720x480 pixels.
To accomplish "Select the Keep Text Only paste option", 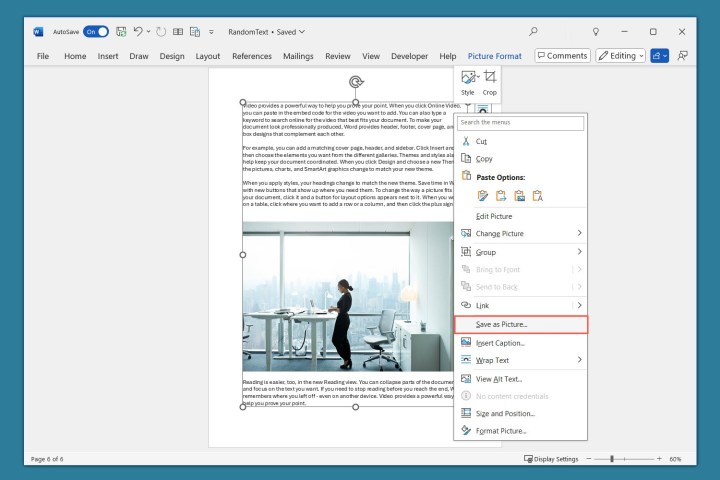I will (x=538, y=196).
